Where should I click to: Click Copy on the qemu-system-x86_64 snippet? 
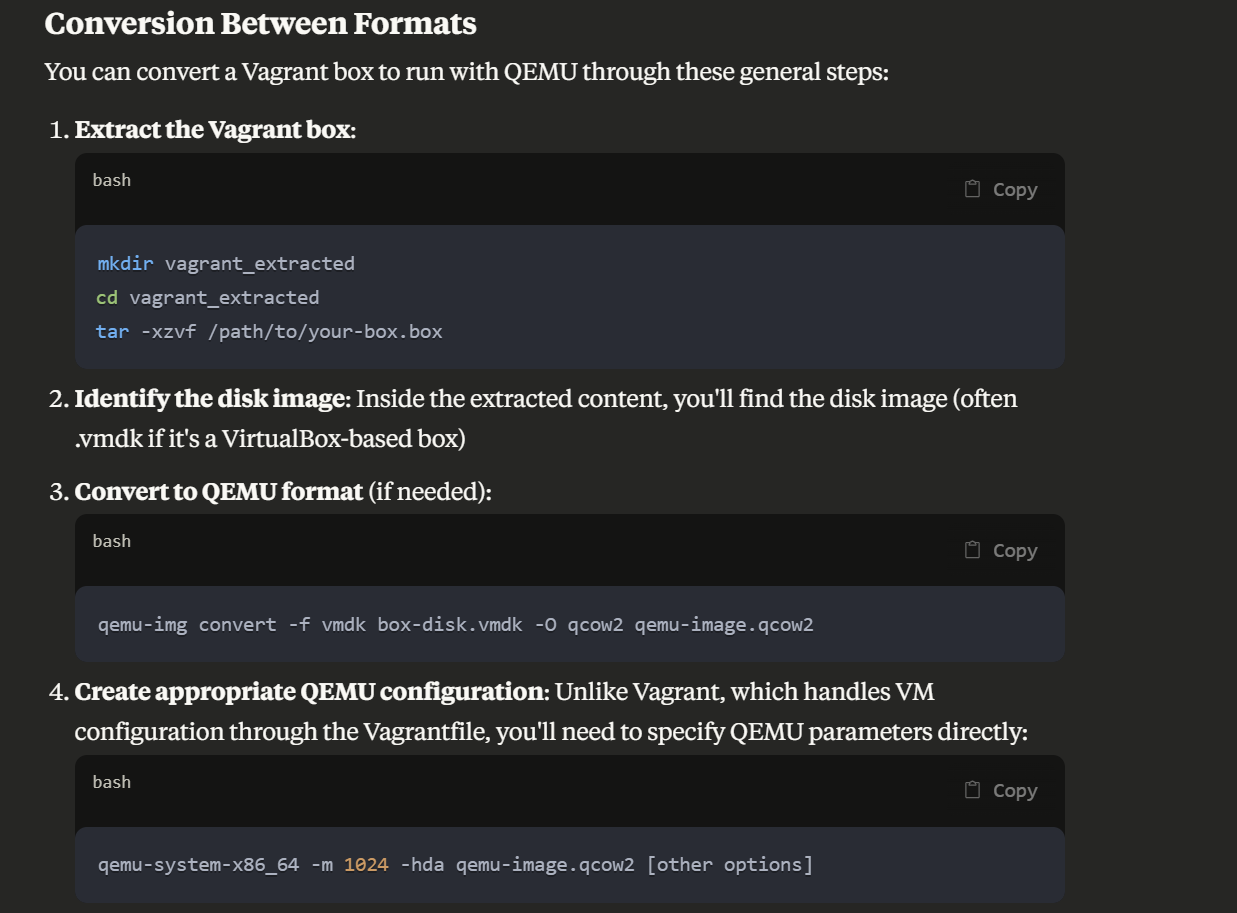tap(1015, 790)
